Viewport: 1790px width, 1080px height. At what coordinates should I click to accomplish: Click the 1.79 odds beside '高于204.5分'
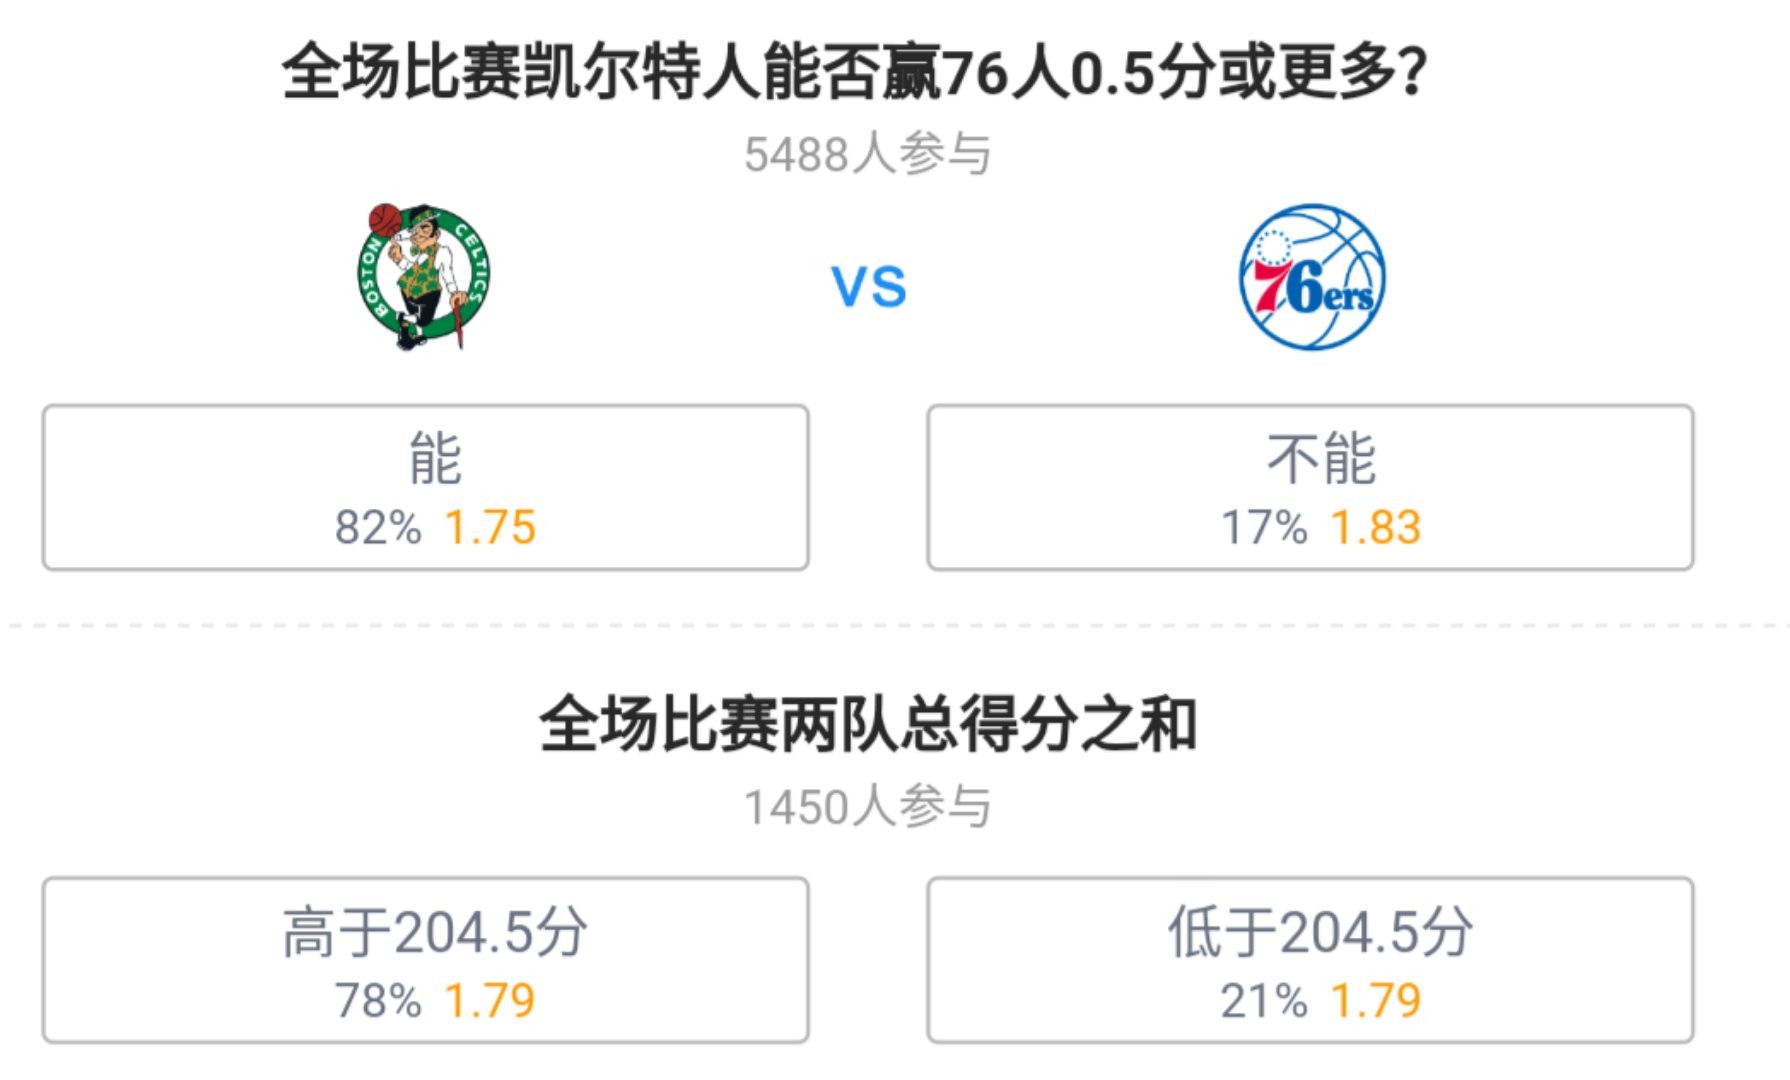490,997
